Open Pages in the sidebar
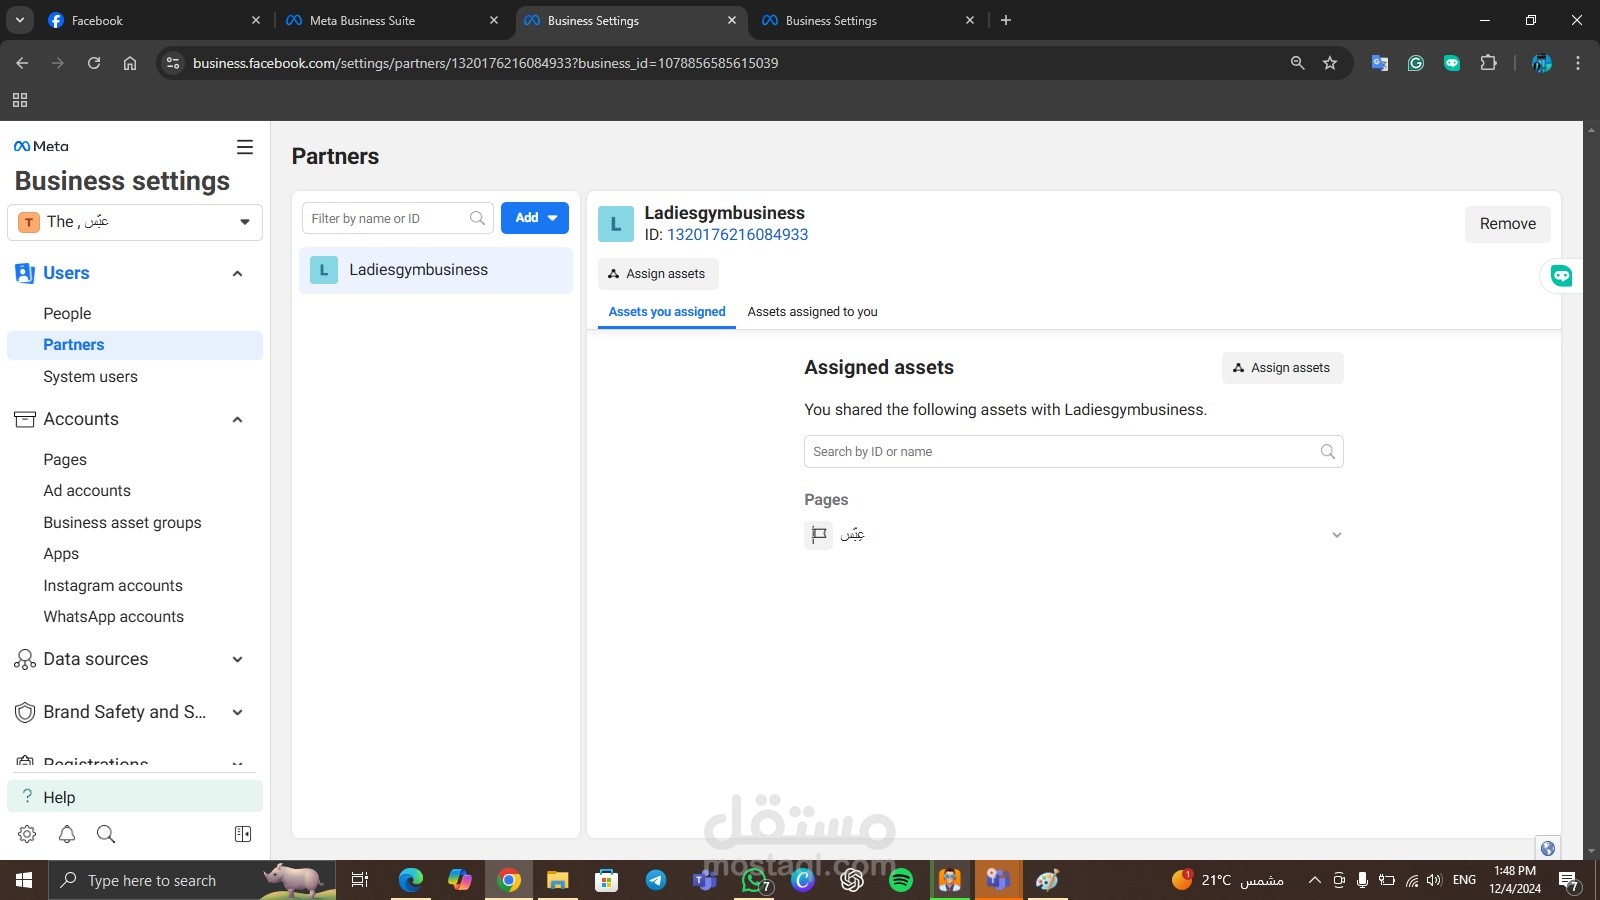Screen dimensions: 1600x900 (x=65, y=460)
